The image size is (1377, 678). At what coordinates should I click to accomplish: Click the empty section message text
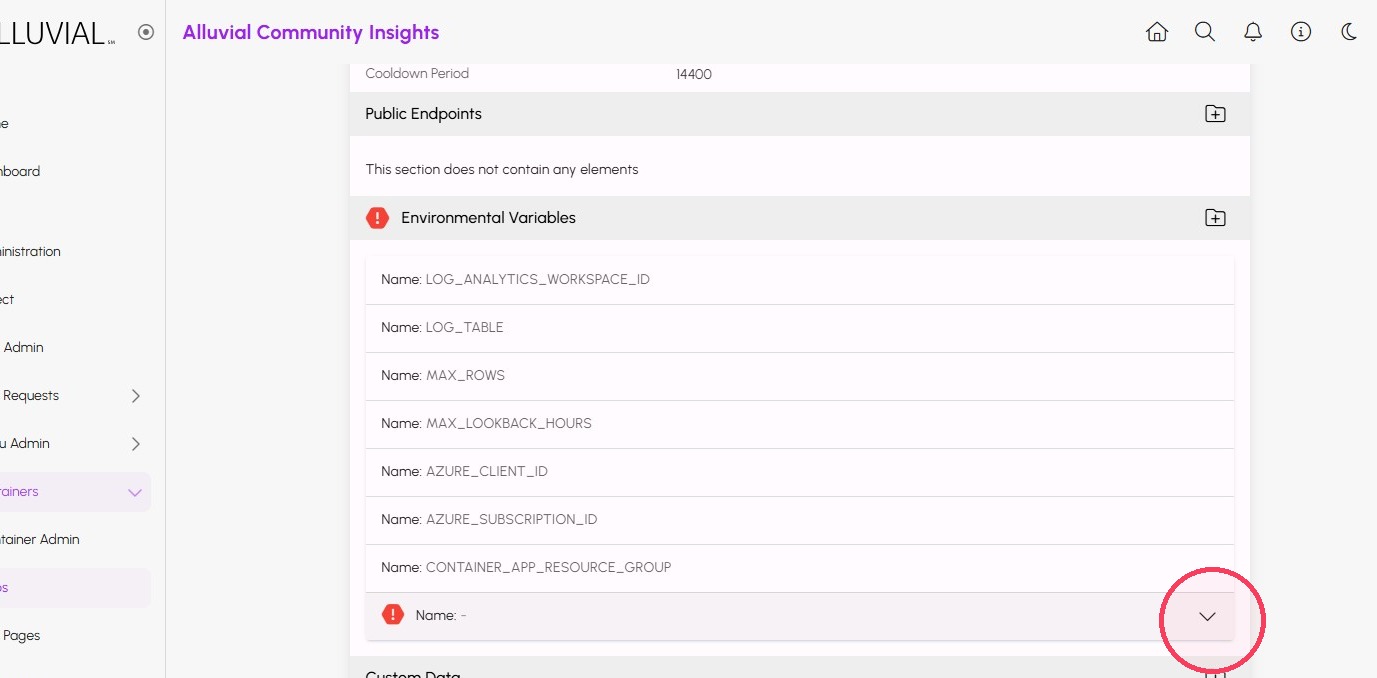click(x=502, y=170)
